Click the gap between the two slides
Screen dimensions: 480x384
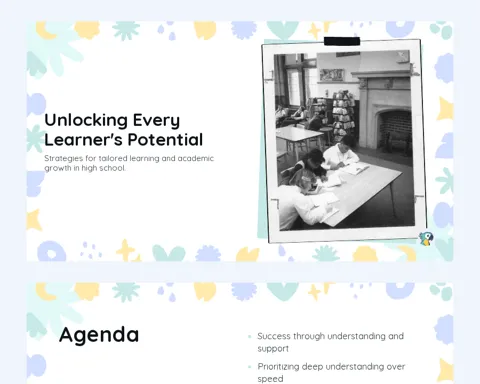[240, 272]
